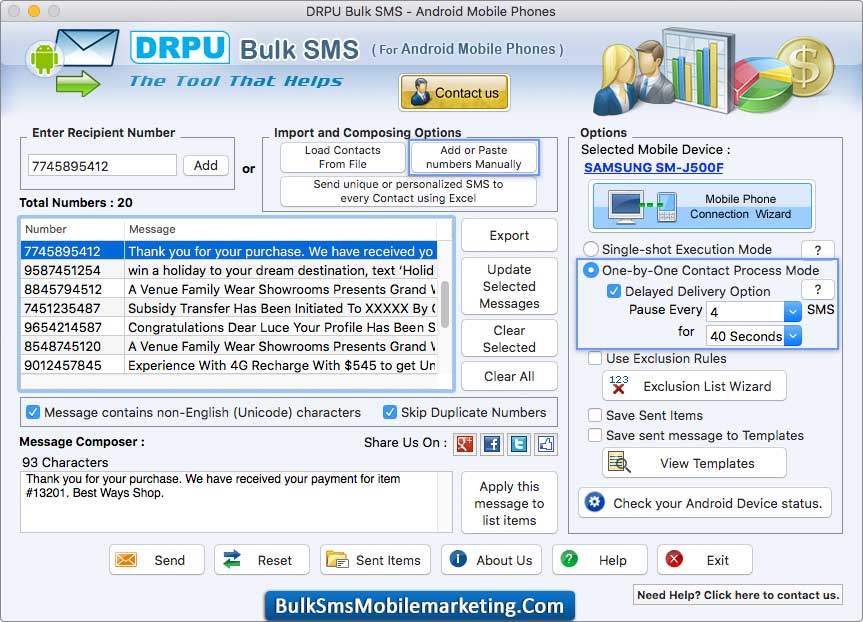Viewport: 863px width, 622px height.
Task: Click the View Templates magnifier icon
Action: click(x=619, y=462)
